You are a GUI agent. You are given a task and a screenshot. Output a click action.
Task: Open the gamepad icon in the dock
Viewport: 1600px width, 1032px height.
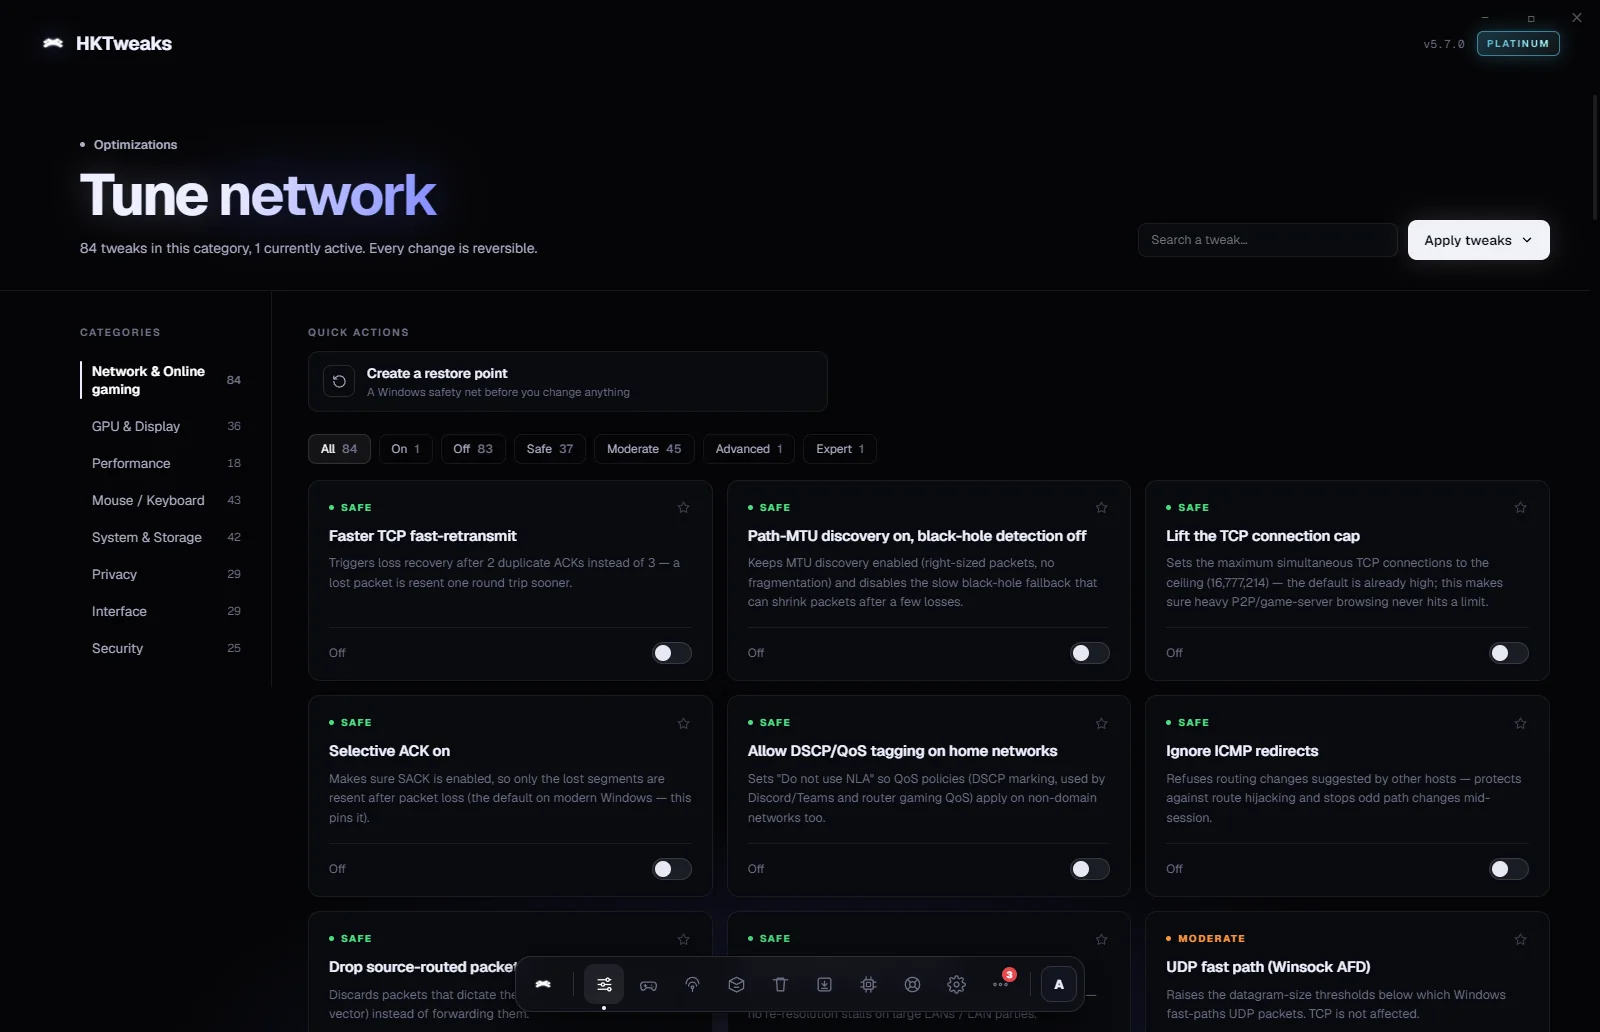pyautogui.click(x=648, y=984)
